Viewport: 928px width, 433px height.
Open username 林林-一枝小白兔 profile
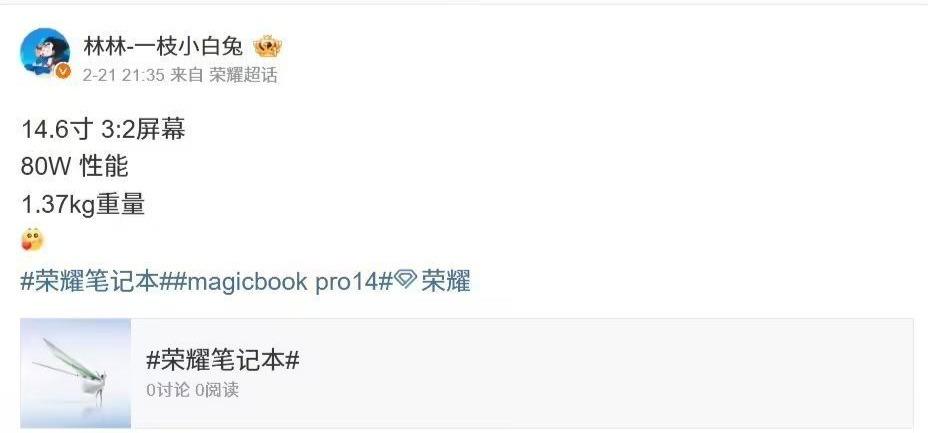pos(163,46)
